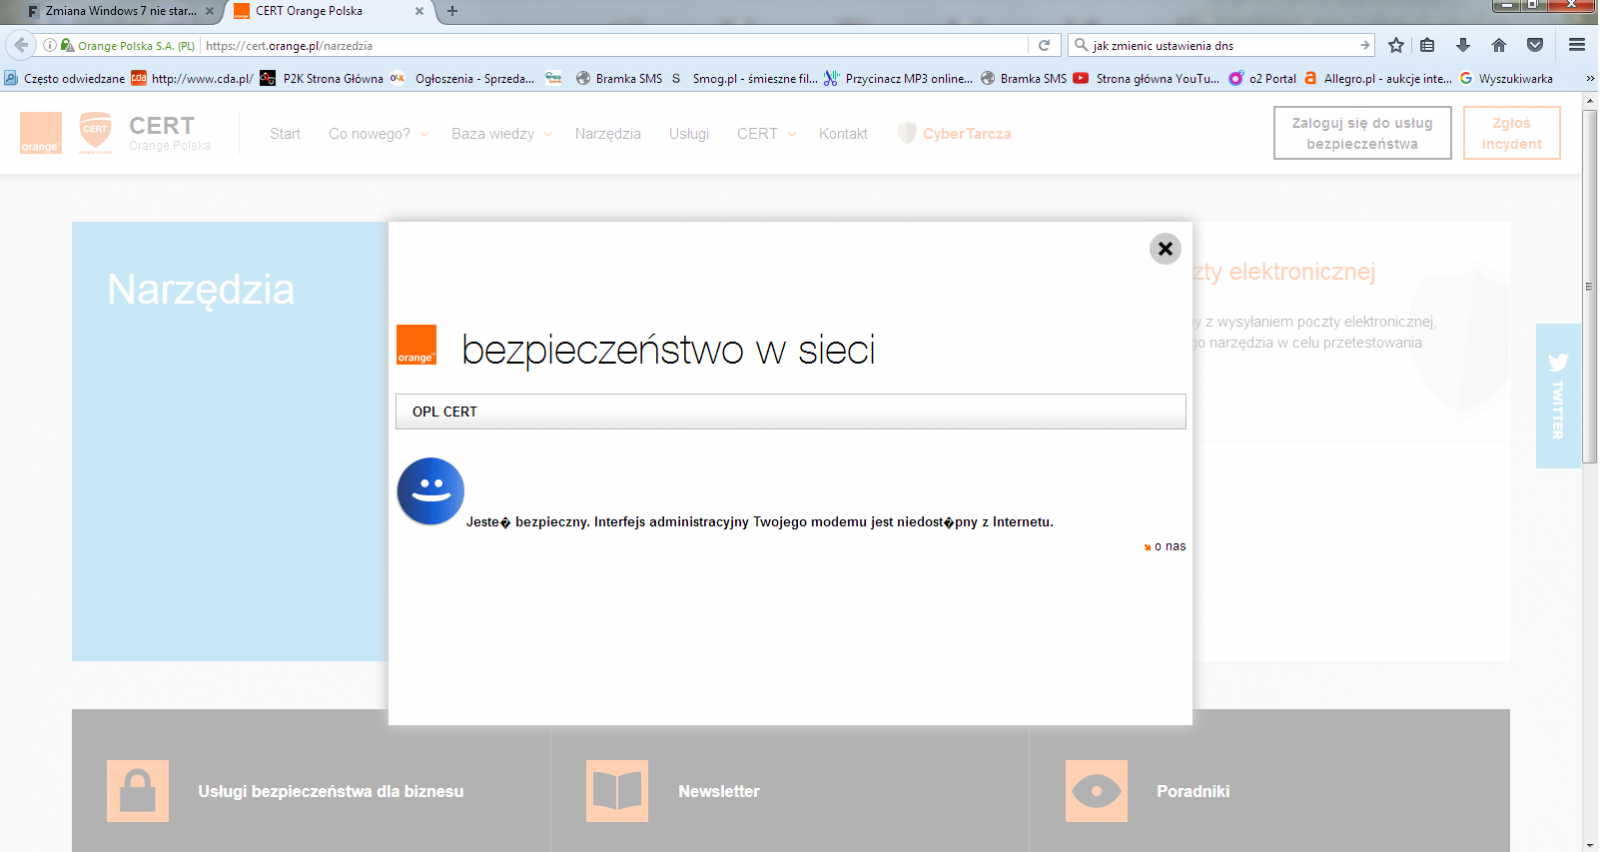Viewport: 1600px width, 852px height.
Task: Open the cda.pl bookmark
Action: click(192, 78)
